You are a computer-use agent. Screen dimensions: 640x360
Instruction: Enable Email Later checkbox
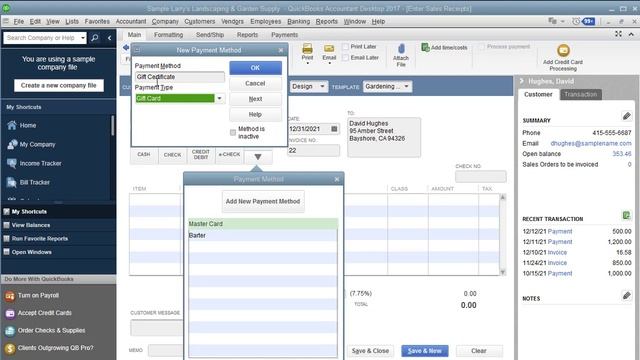coord(345,58)
